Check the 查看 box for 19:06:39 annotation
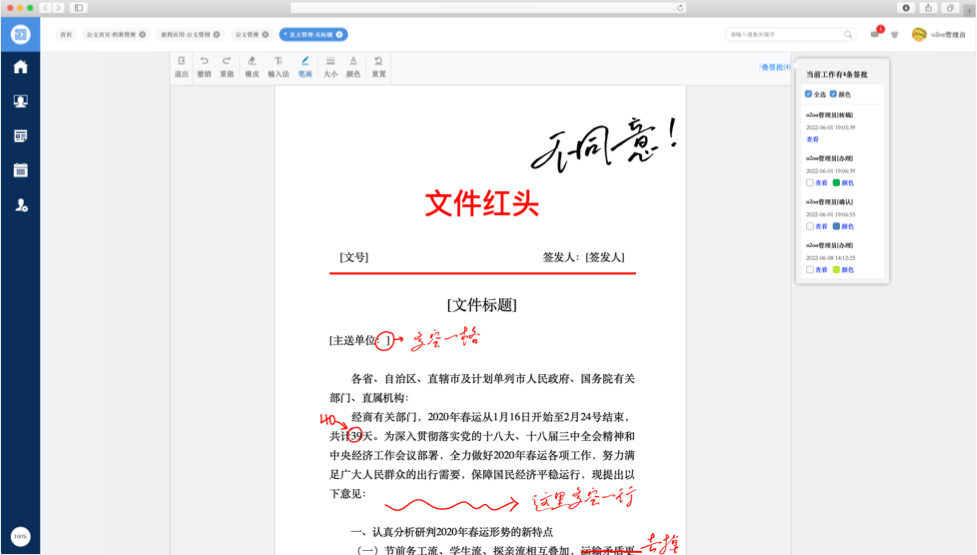This screenshot has height=555, width=977. pos(810,183)
